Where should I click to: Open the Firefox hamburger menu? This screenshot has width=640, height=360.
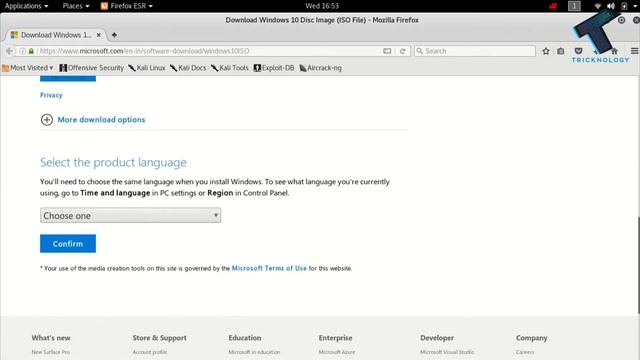point(634,51)
